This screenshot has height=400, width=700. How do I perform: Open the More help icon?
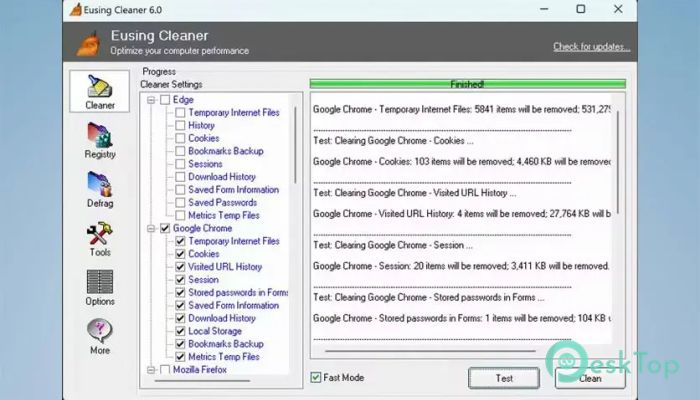[100, 336]
